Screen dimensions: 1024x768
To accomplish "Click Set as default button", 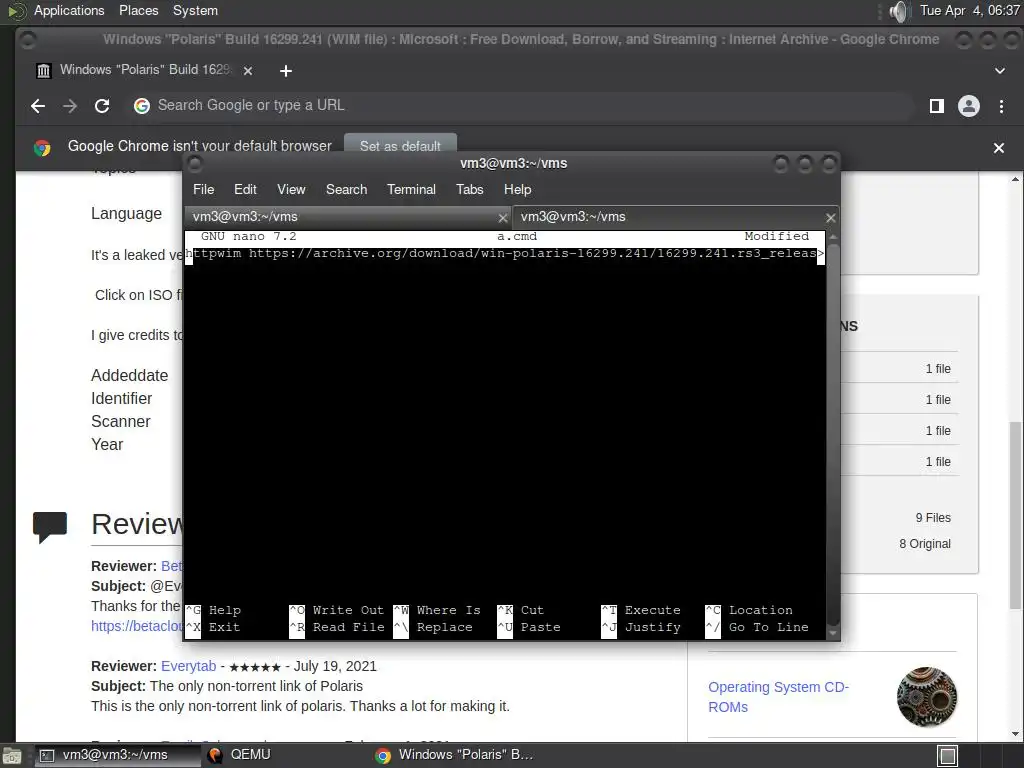I will [x=400, y=146].
